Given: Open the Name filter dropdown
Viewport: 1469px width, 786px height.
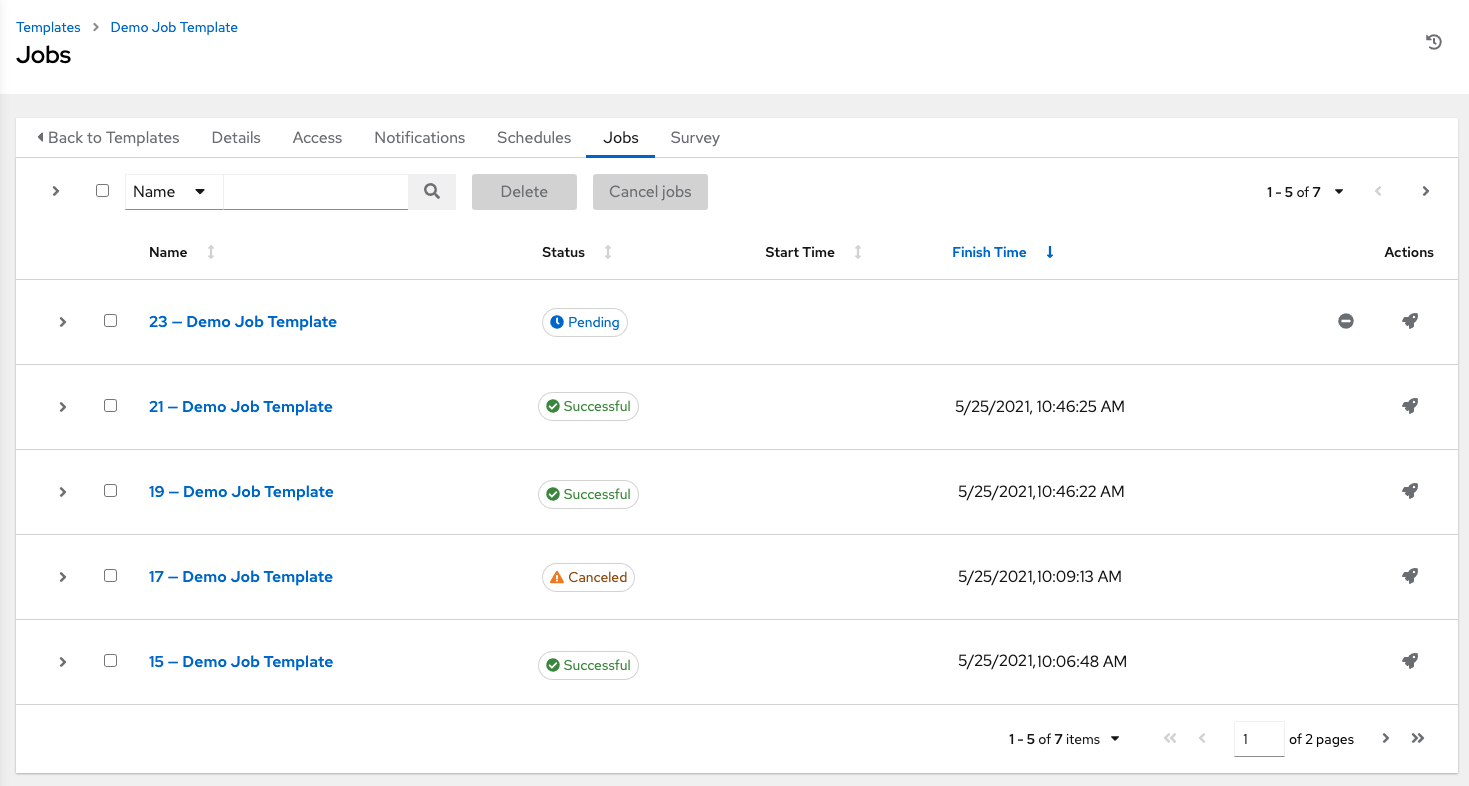Looking at the screenshot, I should point(173,191).
